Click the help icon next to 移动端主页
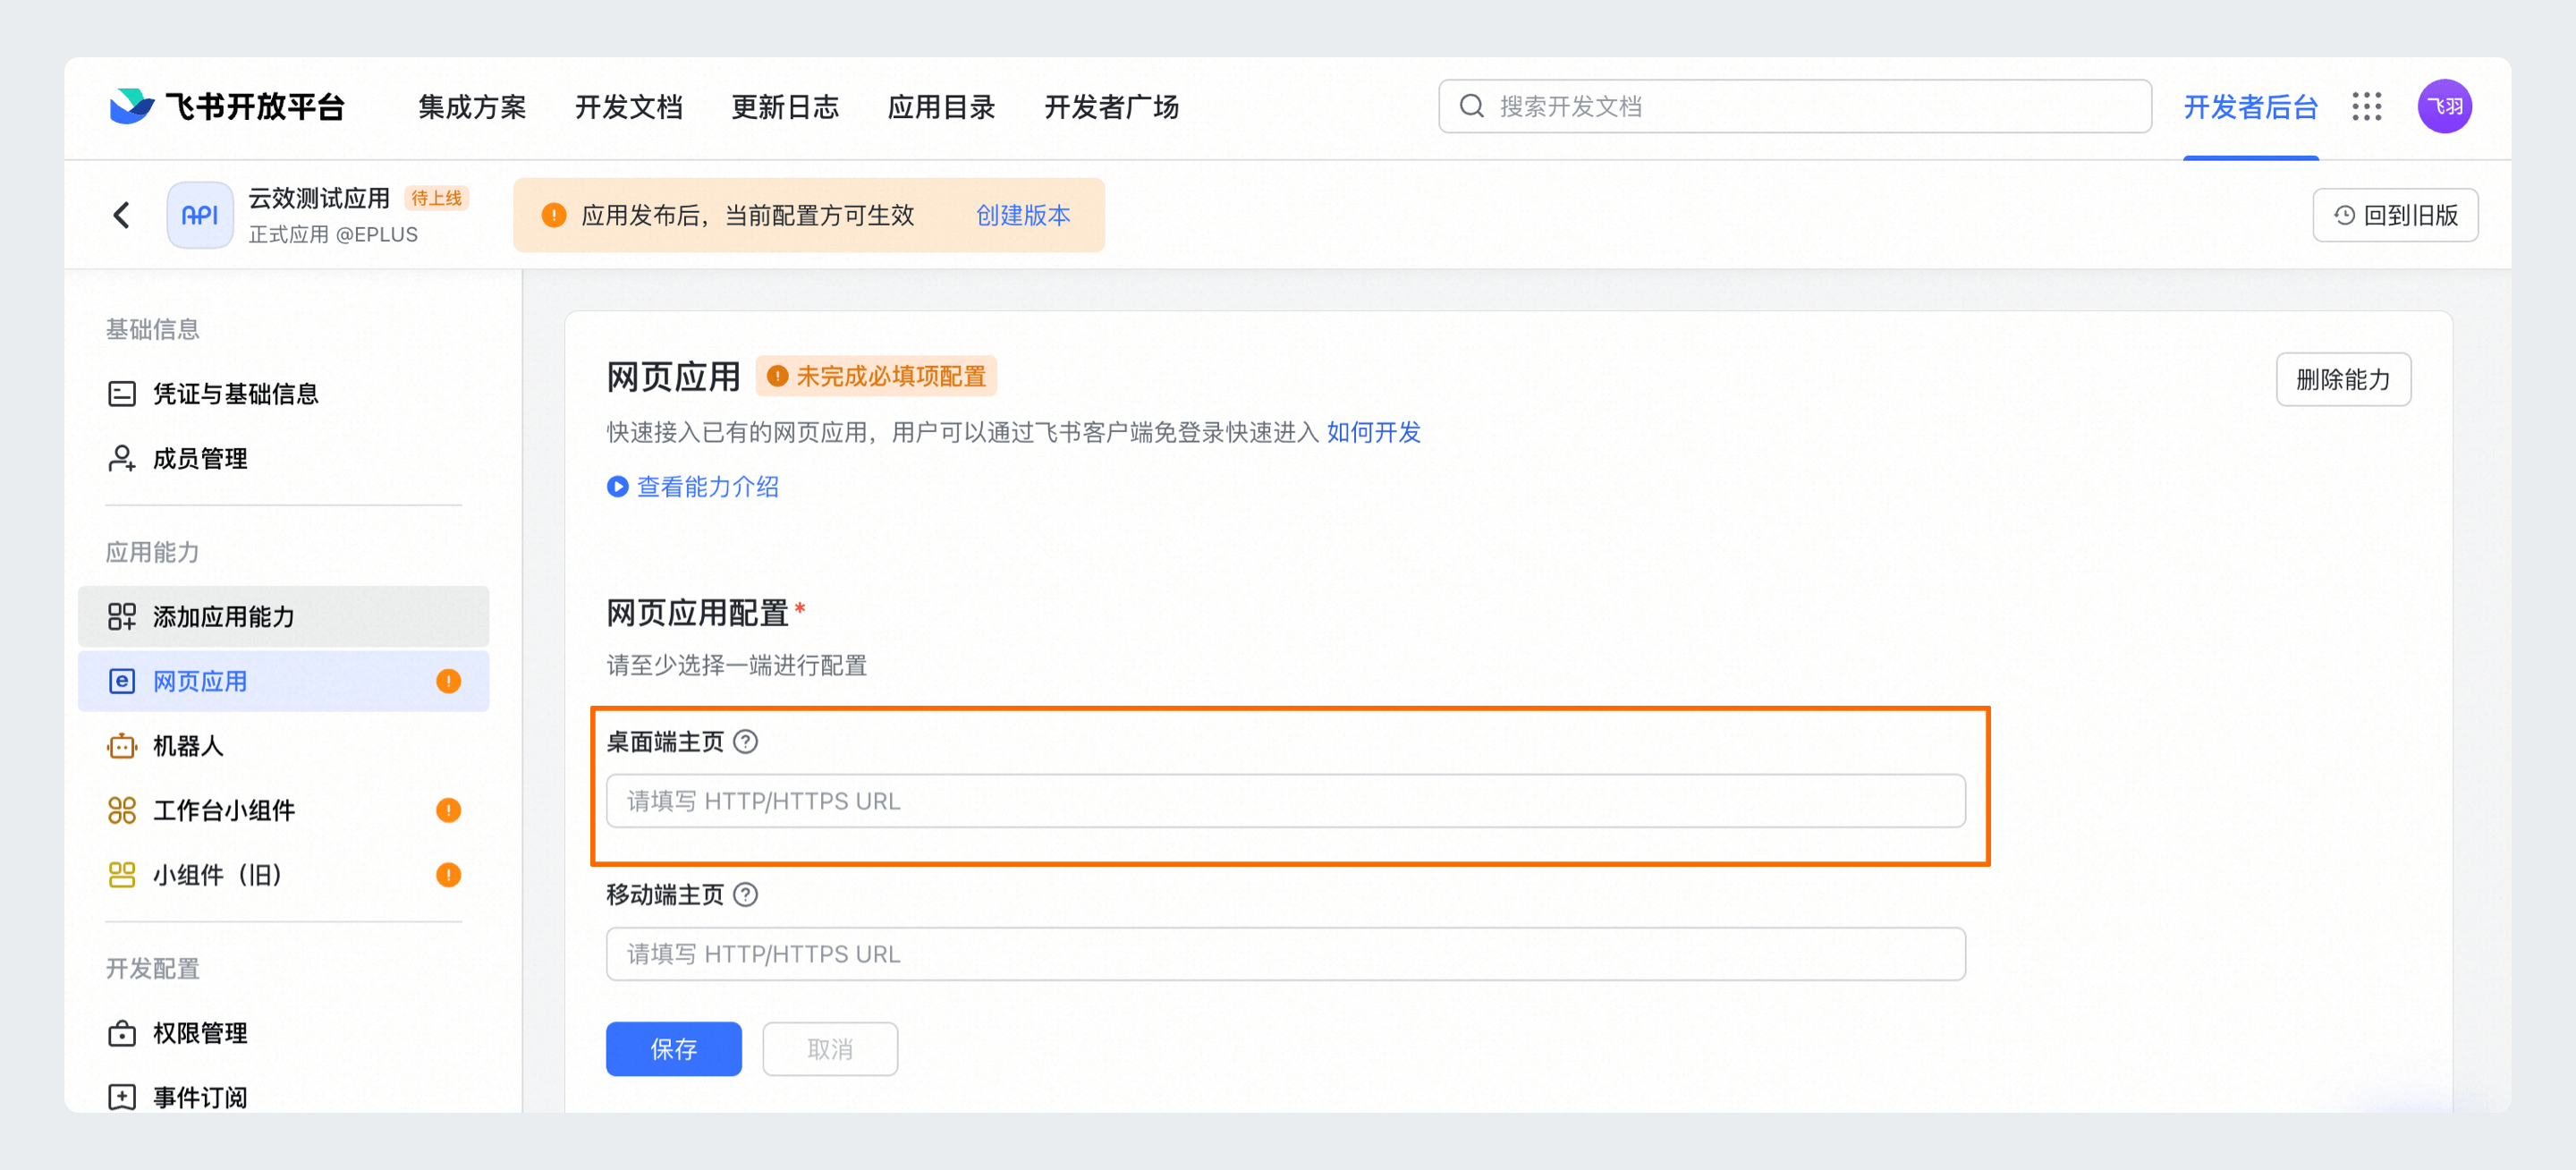This screenshot has height=1170, width=2576. (746, 894)
